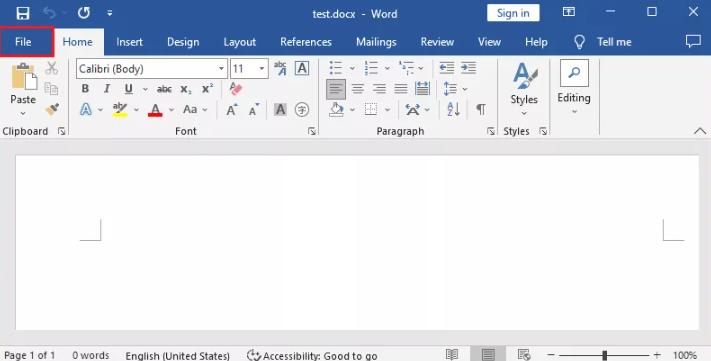This screenshot has width=711, height=361.
Task: Open the Design tab
Action: pyautogui.click(x=183, y=42)
